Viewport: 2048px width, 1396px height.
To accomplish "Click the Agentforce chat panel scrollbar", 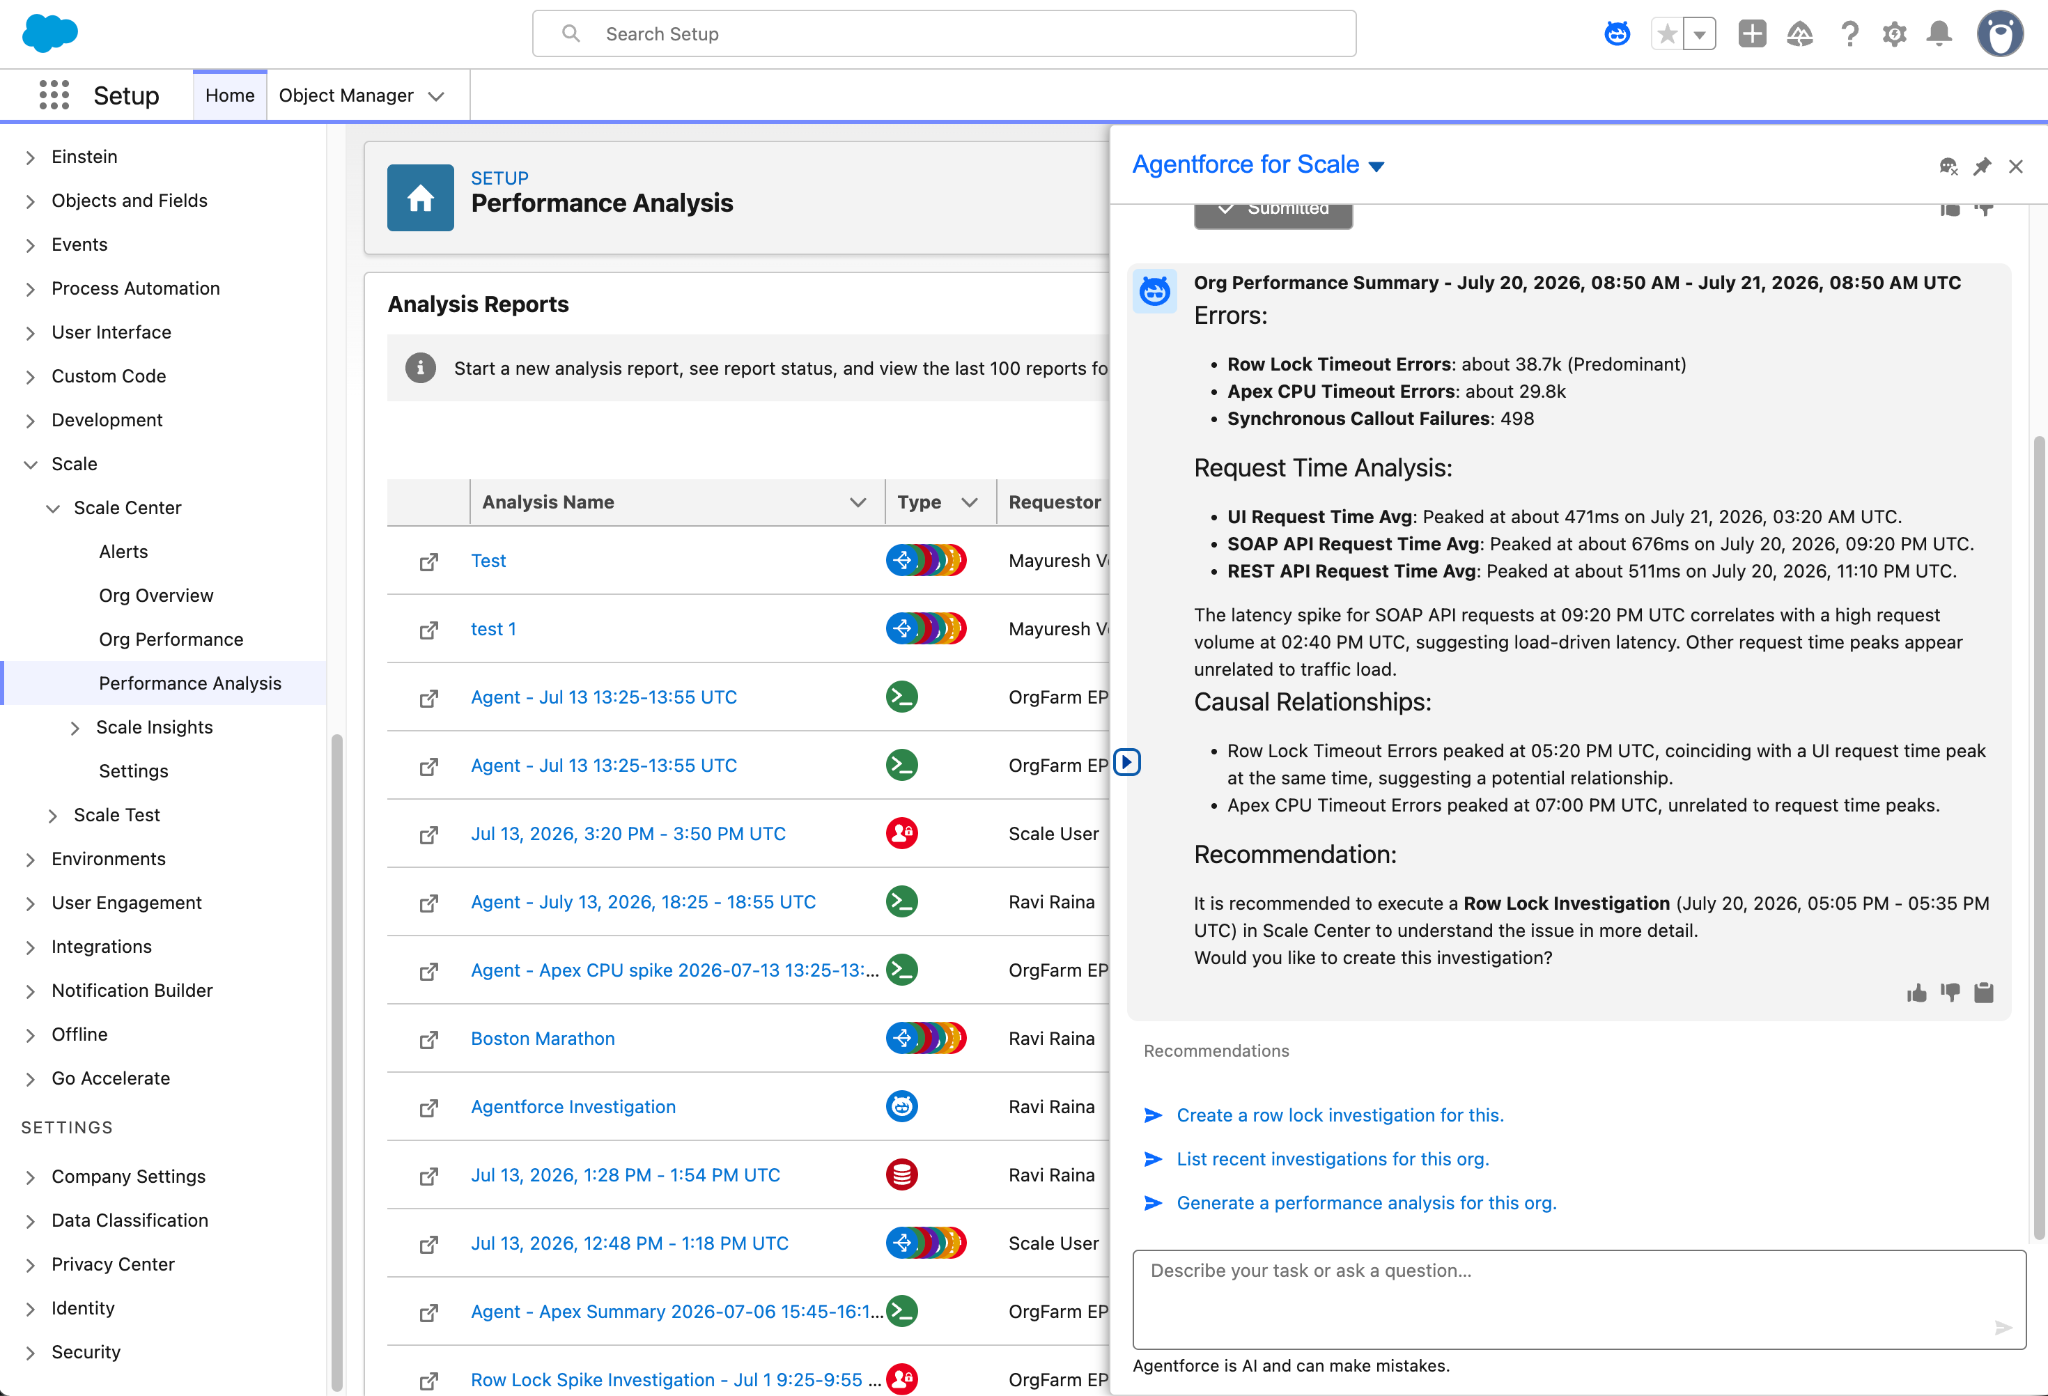I will pyautogui.click(x=2039, y=838).
